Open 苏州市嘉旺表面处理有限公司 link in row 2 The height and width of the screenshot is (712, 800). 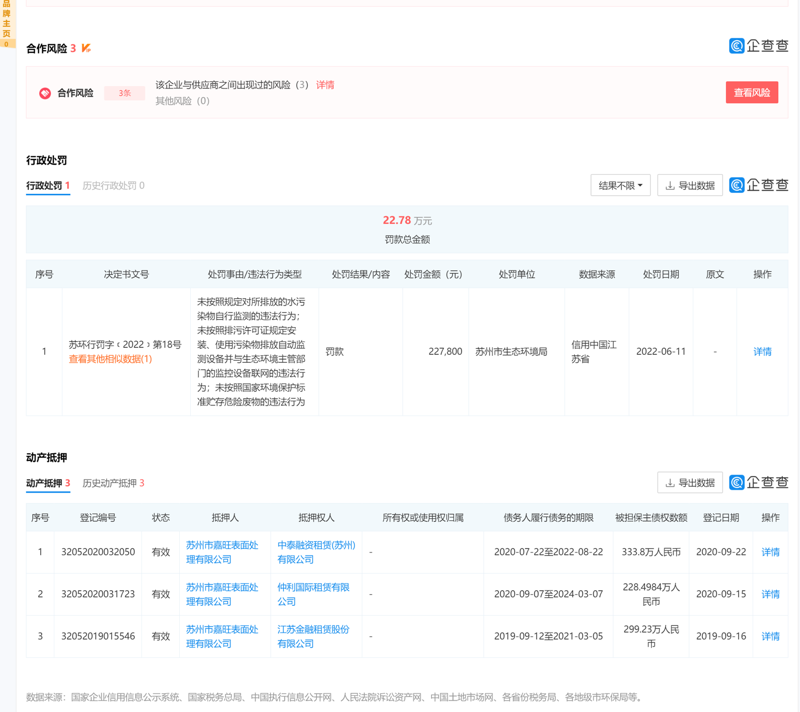pos(222,594)
